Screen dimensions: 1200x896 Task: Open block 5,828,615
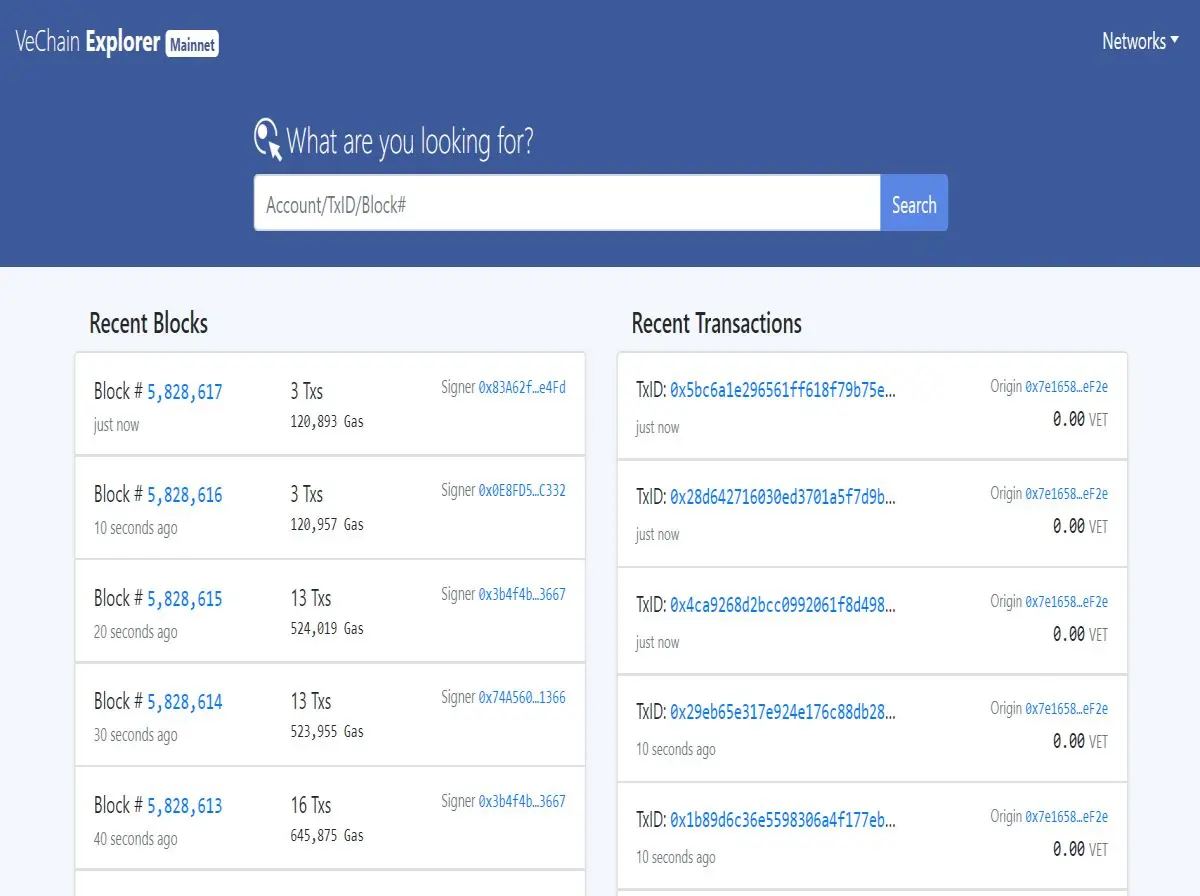click(185, 599)
